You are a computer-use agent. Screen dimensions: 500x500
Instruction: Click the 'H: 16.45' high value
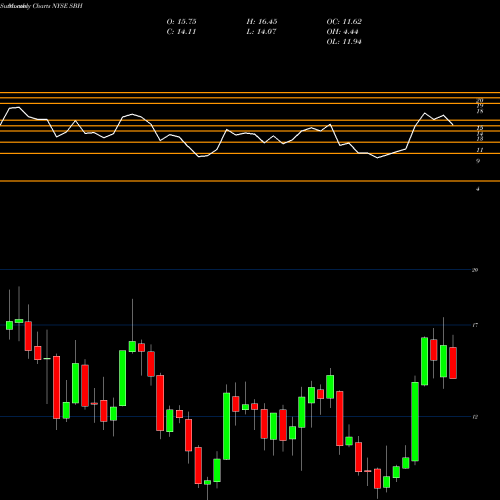point(262,22)
